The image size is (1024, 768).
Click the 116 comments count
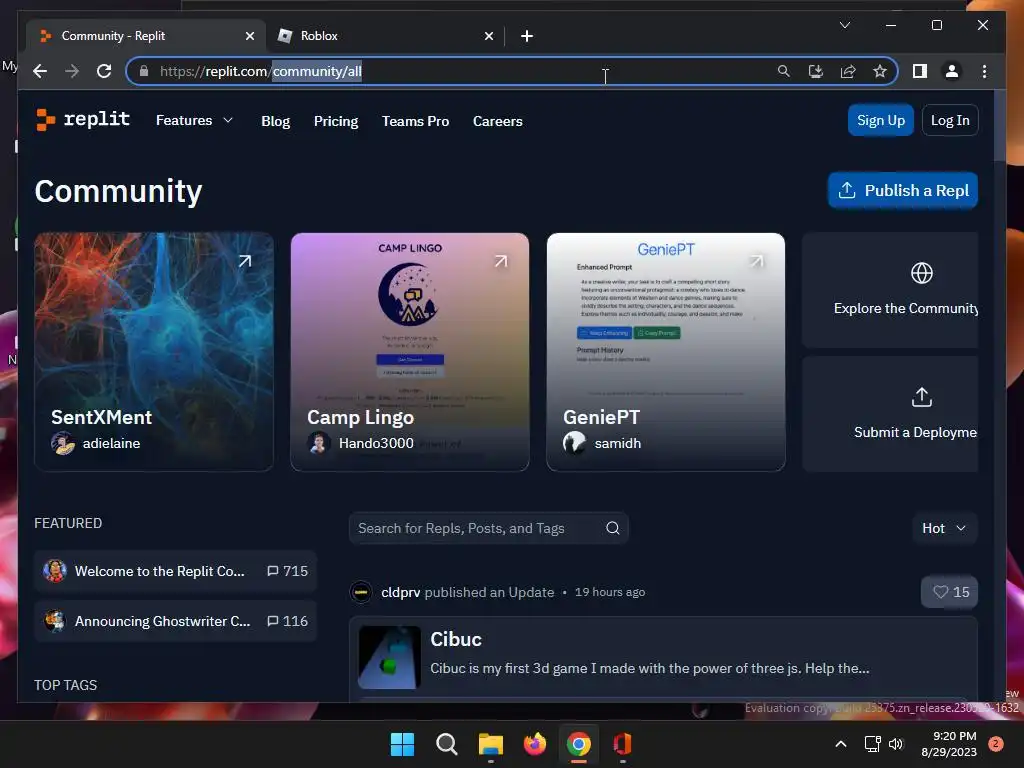tap(287, 621)
